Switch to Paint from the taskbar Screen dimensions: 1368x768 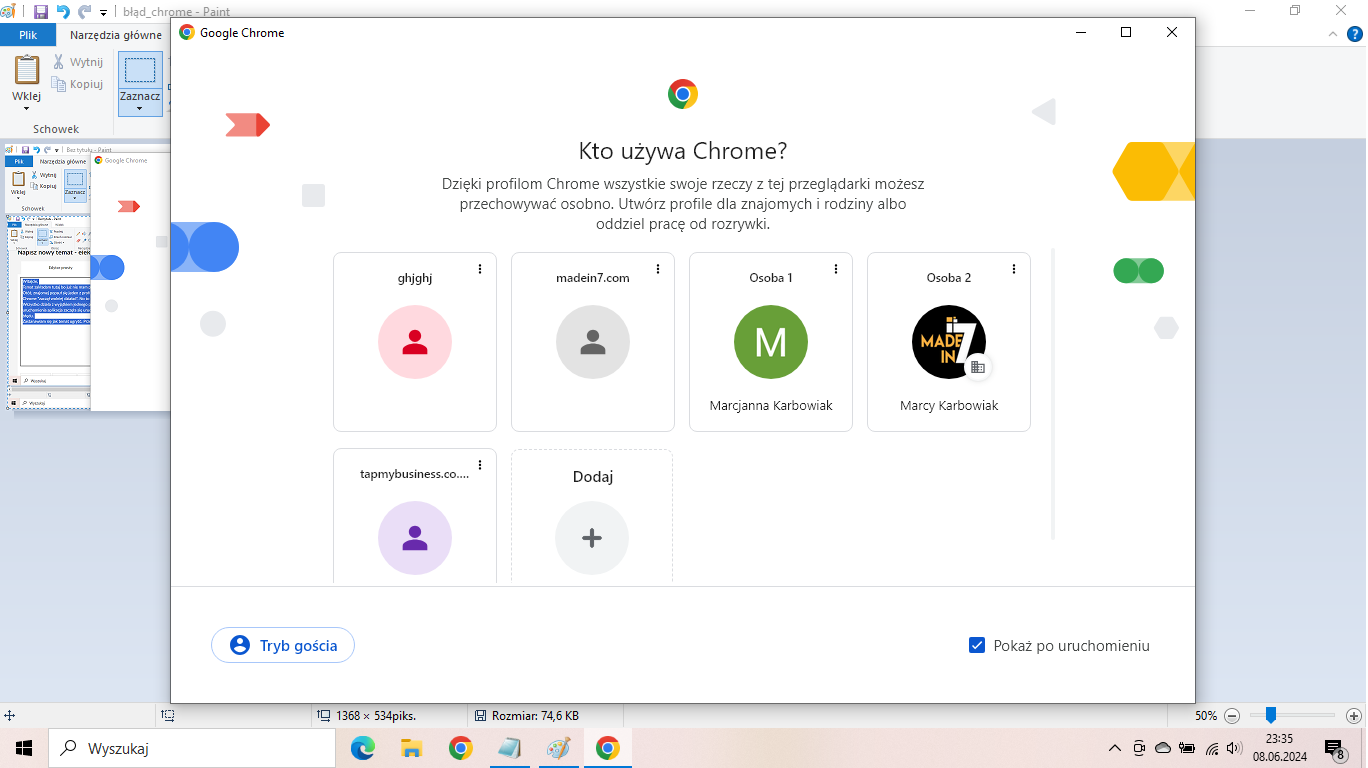559,748
